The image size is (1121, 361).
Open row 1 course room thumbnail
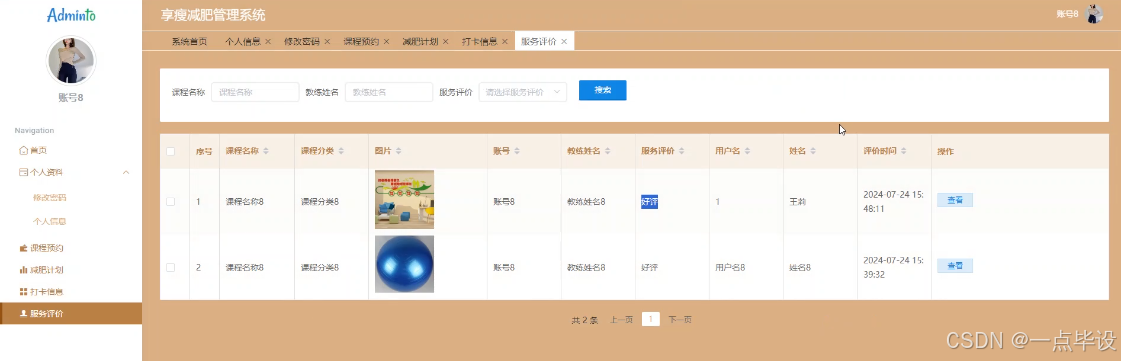[405, 199]
